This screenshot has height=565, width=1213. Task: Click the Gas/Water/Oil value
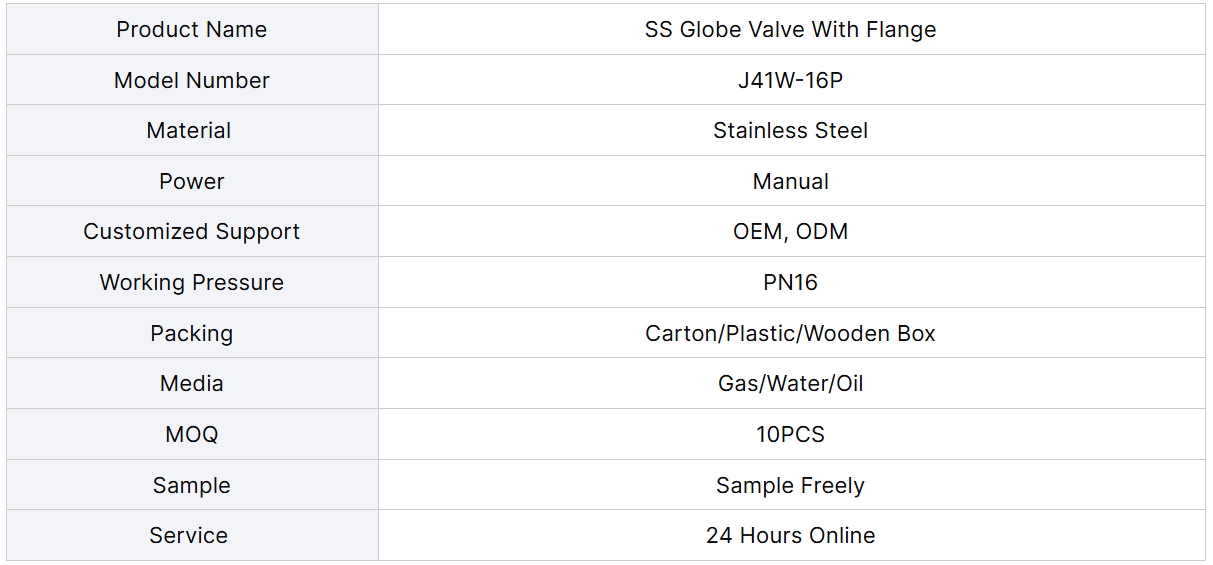(790, 384)
